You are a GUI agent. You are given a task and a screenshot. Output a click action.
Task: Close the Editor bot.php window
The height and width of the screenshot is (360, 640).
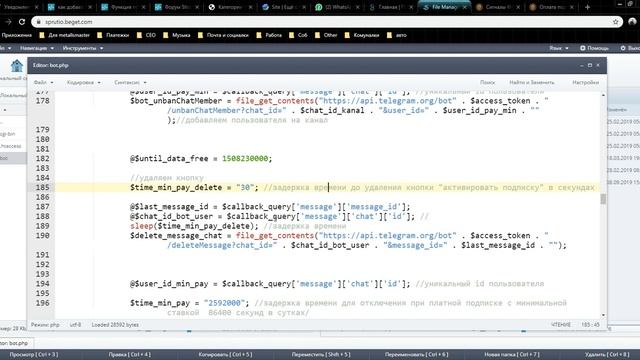598,65
